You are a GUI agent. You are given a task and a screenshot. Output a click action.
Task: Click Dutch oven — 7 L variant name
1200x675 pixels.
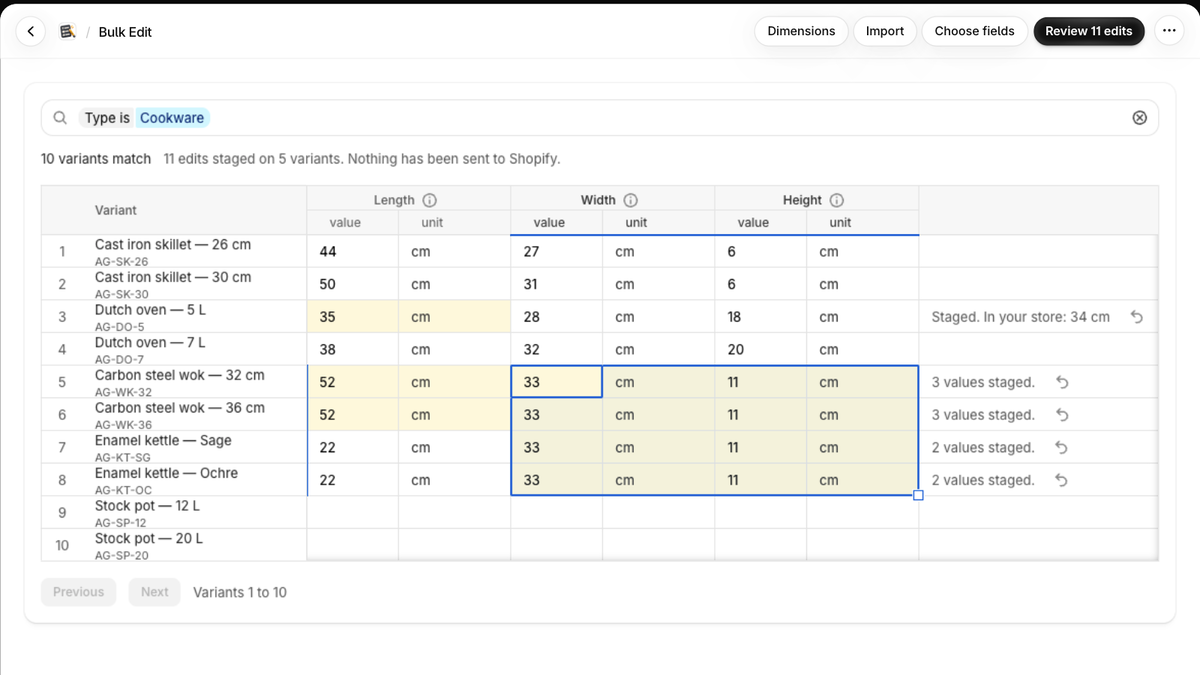(x=150, y=342)
